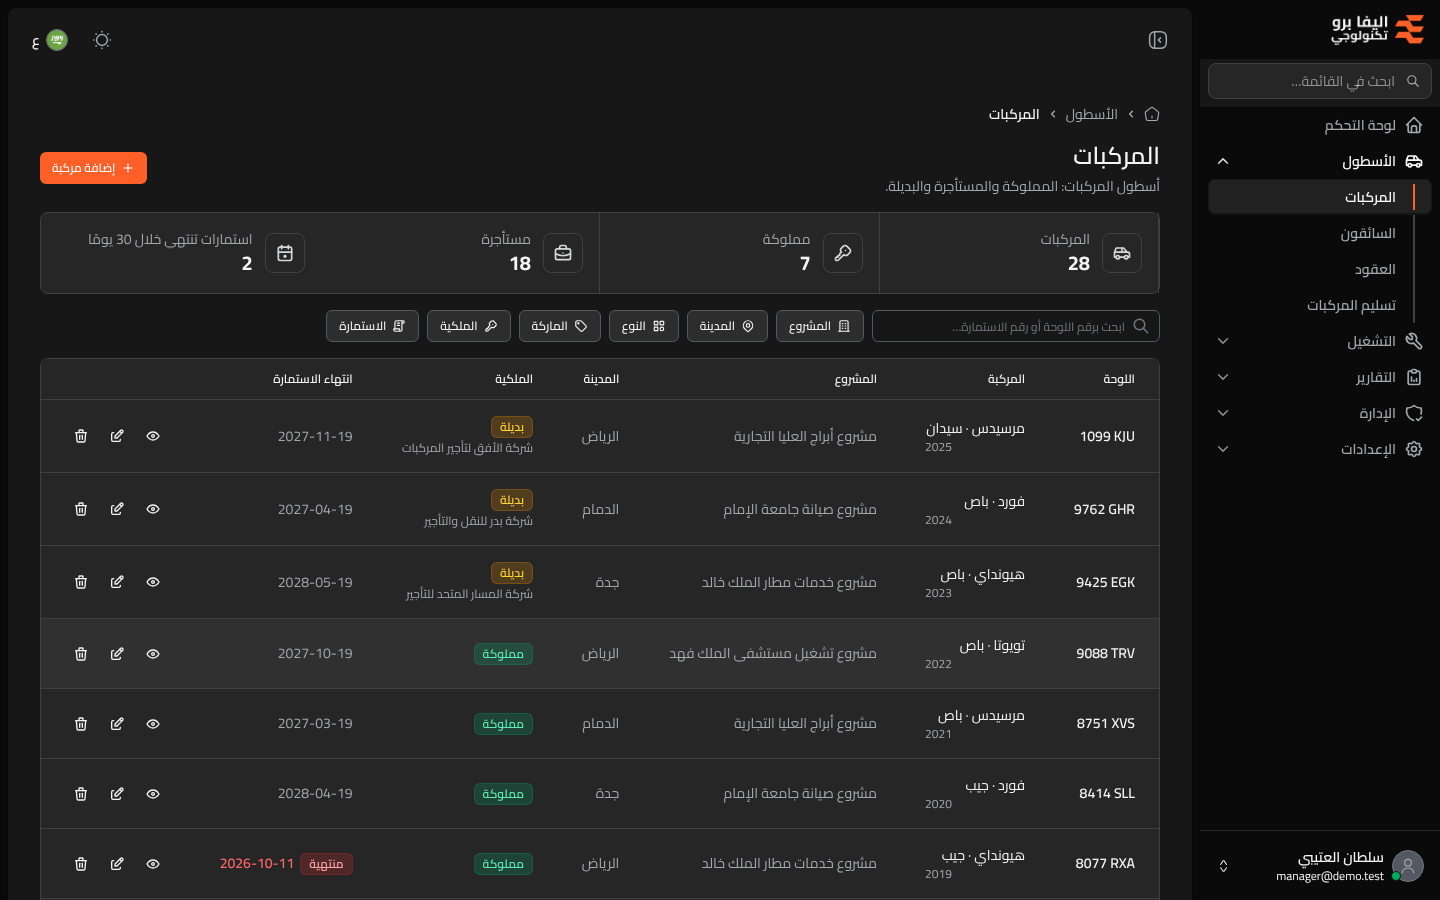This screenshot has width=1440, height=900.
Task: Edit vehicle 8414 SLL
Action: [x=117, y=794]
